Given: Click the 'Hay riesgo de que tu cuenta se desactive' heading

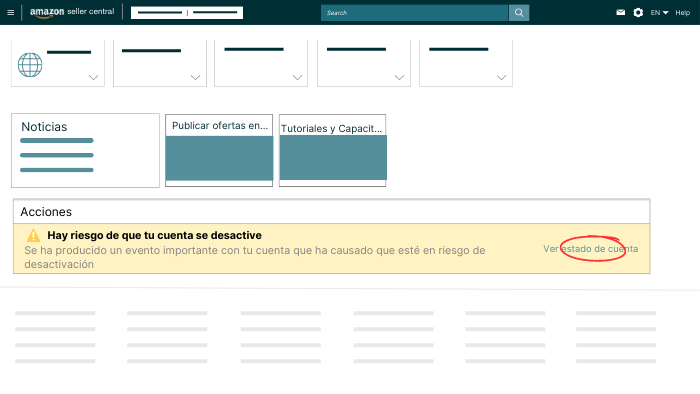Looking at the screenshot, I should 154,235.
